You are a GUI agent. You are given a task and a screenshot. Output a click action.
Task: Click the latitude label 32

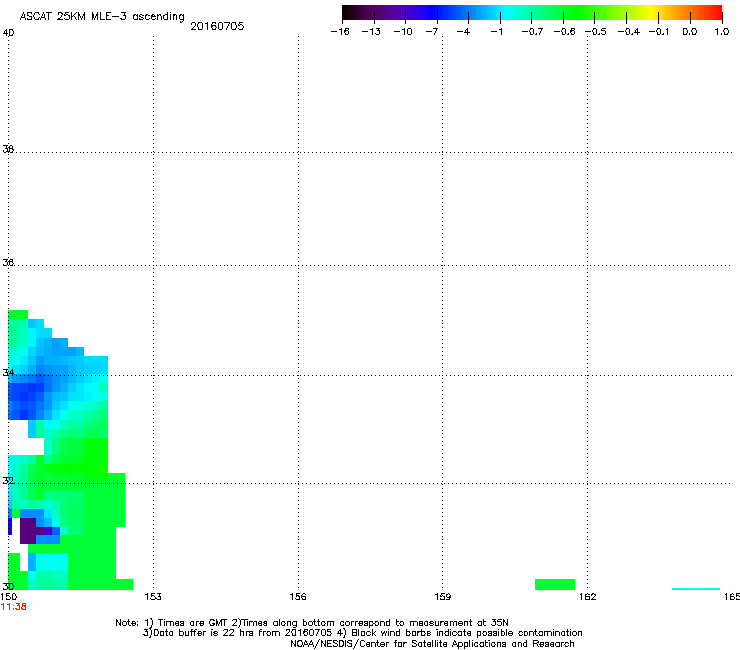click(x=8, y=481)
